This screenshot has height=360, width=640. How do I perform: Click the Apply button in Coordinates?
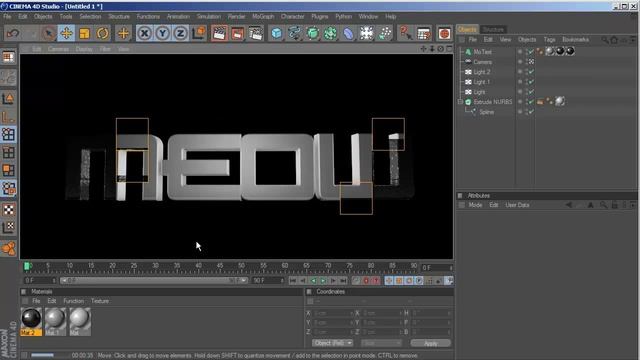pos(431,343)
